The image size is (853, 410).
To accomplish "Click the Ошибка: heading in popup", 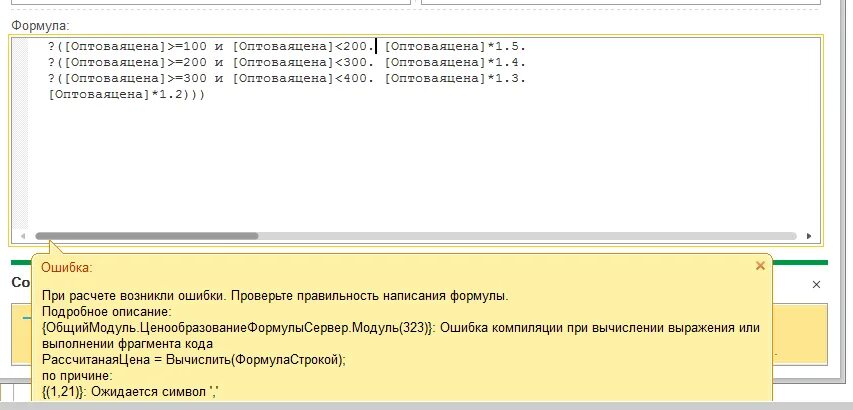I will coord(67,268).
